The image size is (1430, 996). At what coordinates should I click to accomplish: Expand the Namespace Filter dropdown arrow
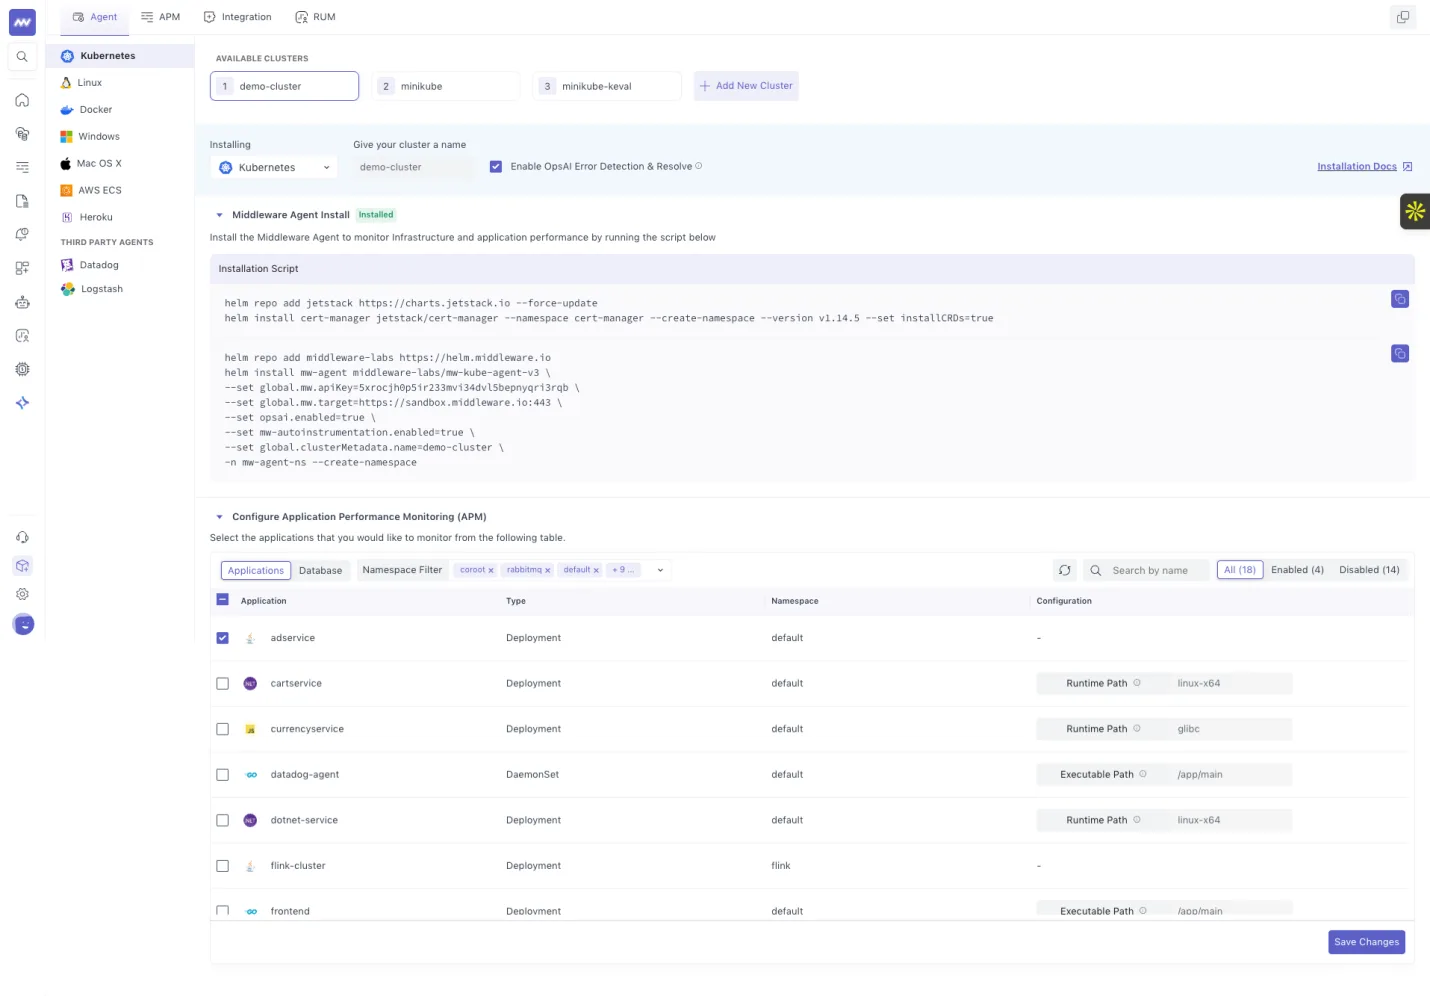click(x=660, y=570)
